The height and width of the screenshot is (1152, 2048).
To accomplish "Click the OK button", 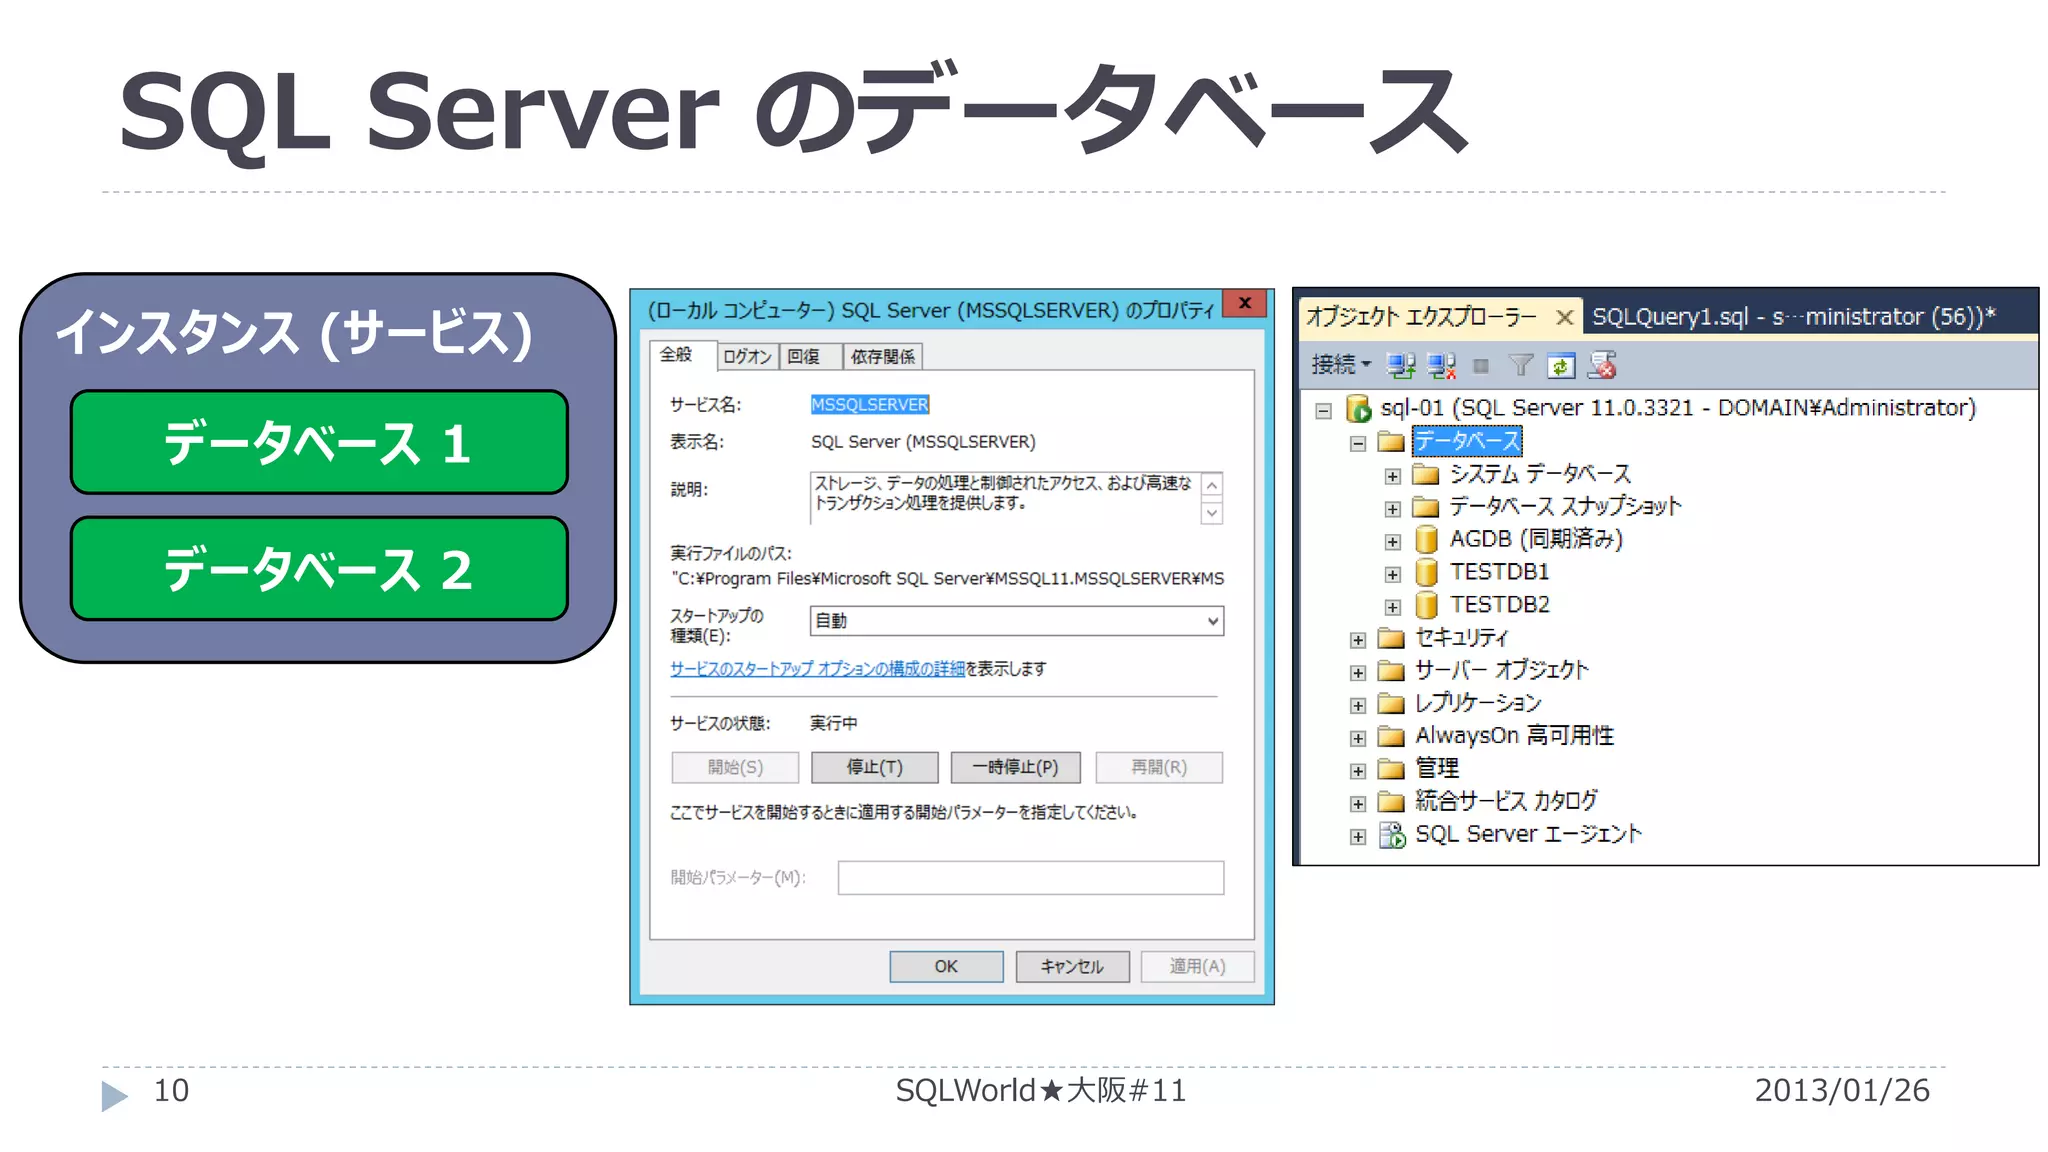I will 946,966.
